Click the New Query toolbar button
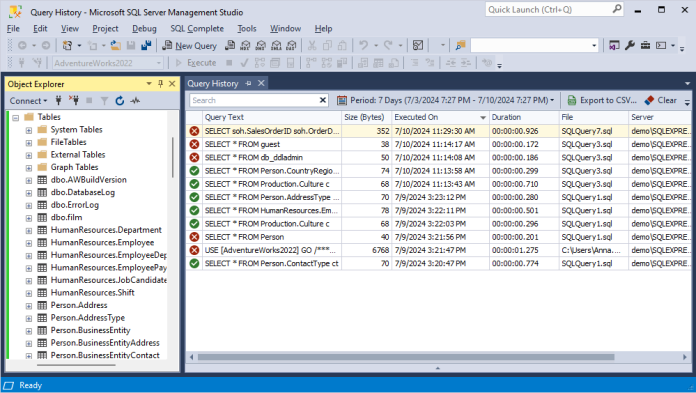This screenshot has height=393, width=696. click(190, 45)
